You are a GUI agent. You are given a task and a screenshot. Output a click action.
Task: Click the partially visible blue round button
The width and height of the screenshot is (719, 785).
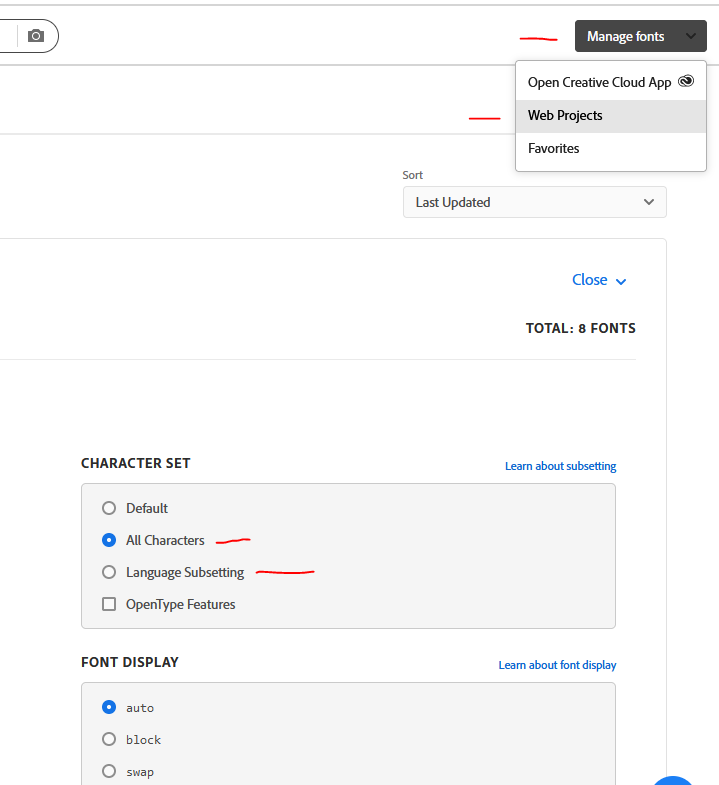[674, 780]
